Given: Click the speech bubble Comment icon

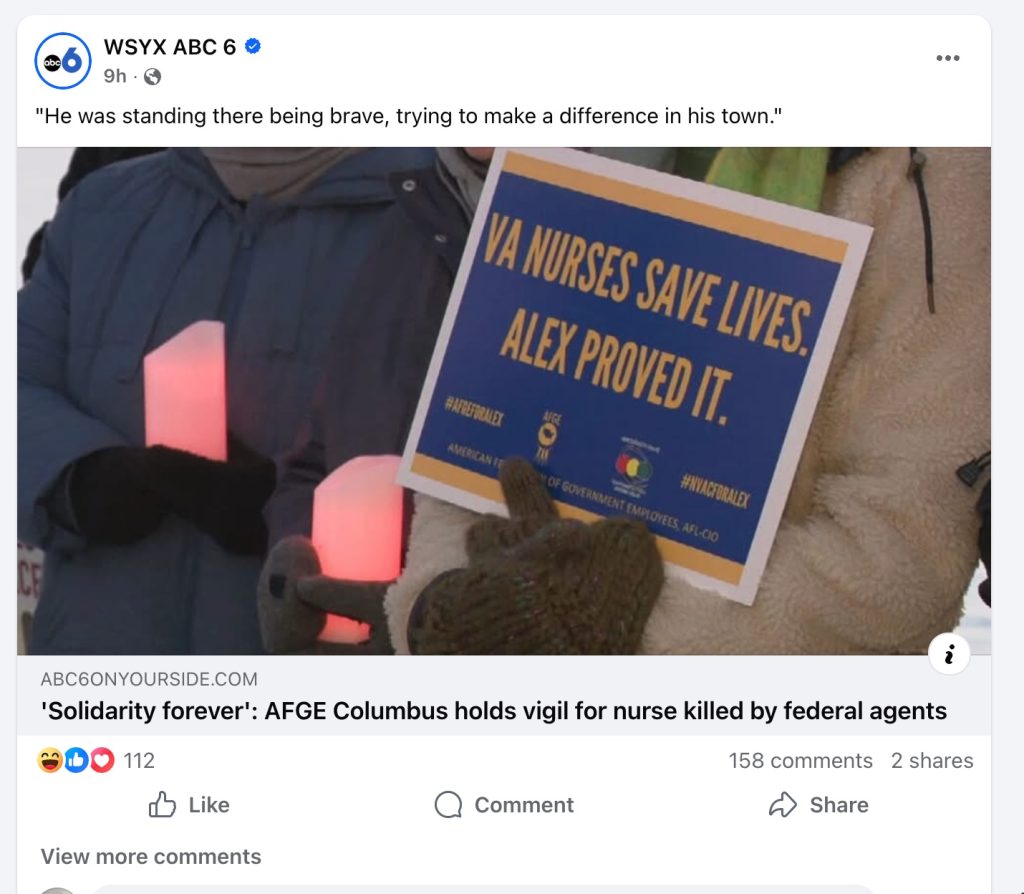Looking at the screenshot, I should point(448,805).
